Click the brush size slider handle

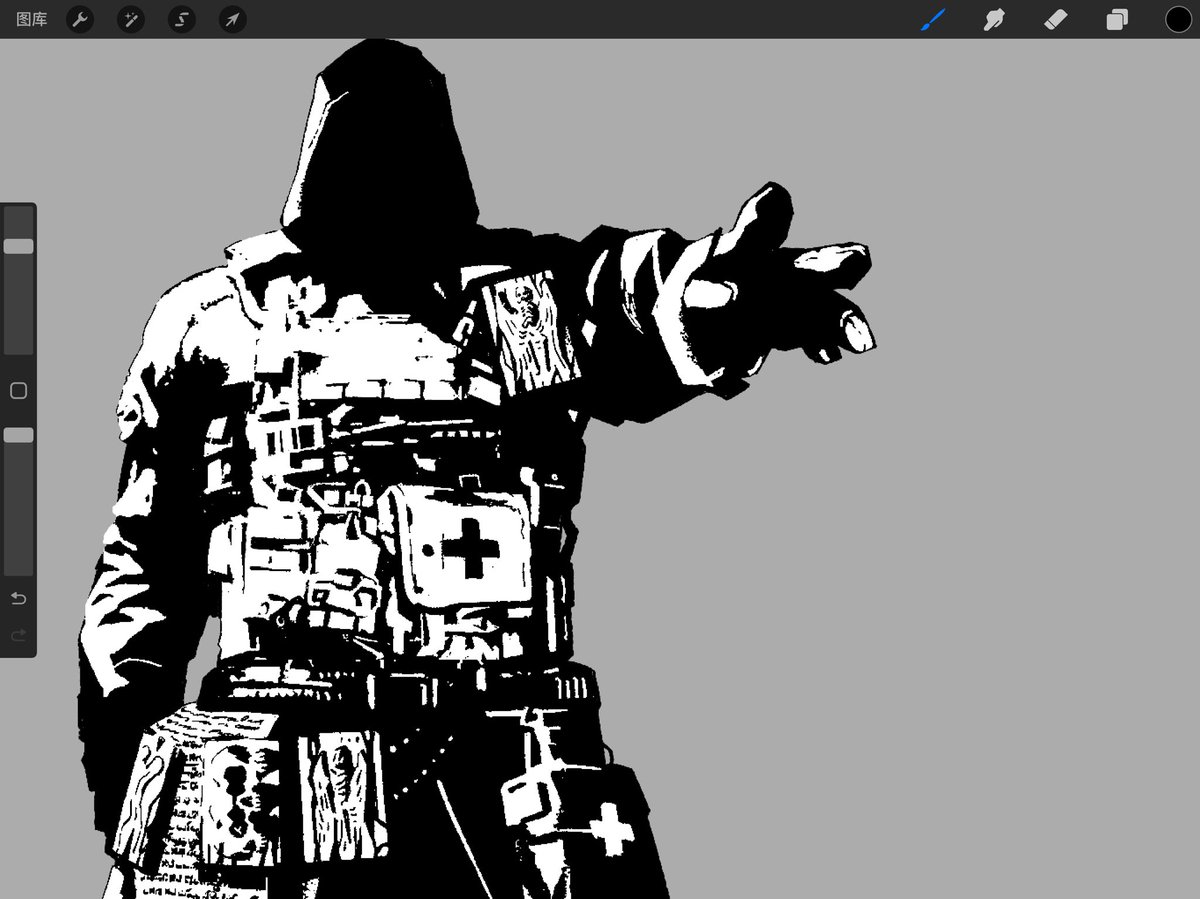[x=18, y=246]
